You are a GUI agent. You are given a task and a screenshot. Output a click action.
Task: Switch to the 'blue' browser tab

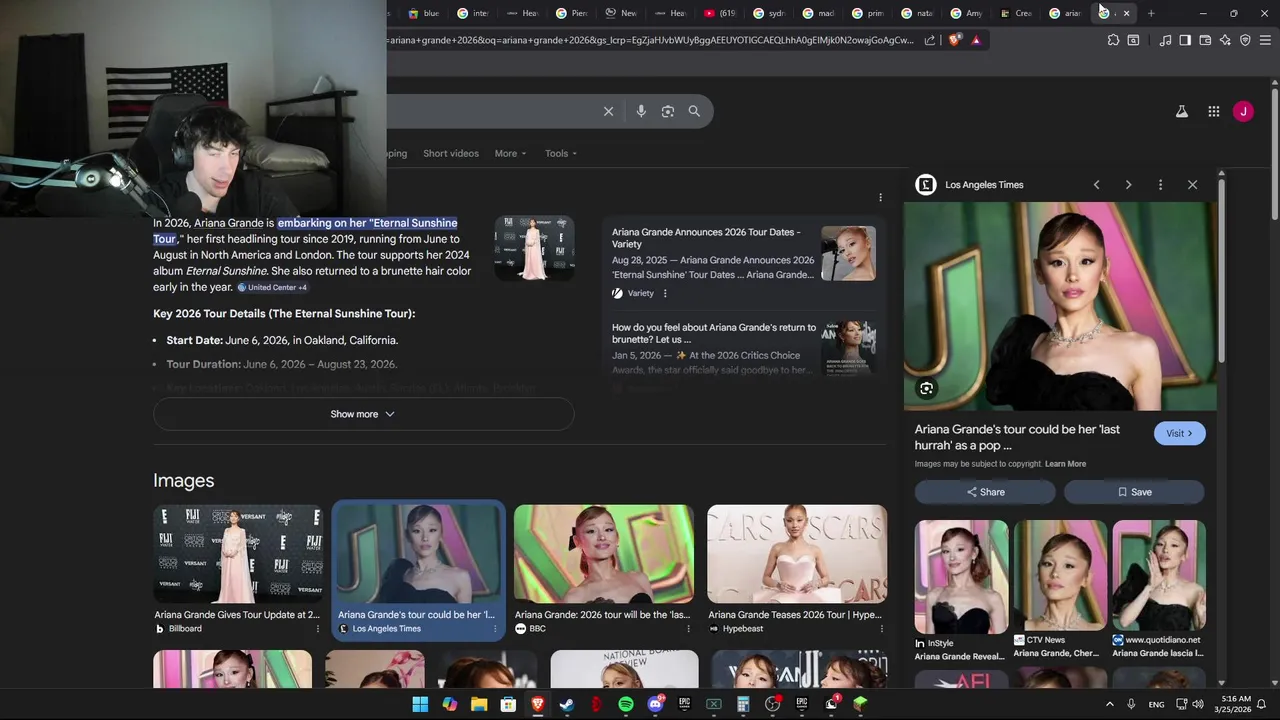click(x=425, y=13)
